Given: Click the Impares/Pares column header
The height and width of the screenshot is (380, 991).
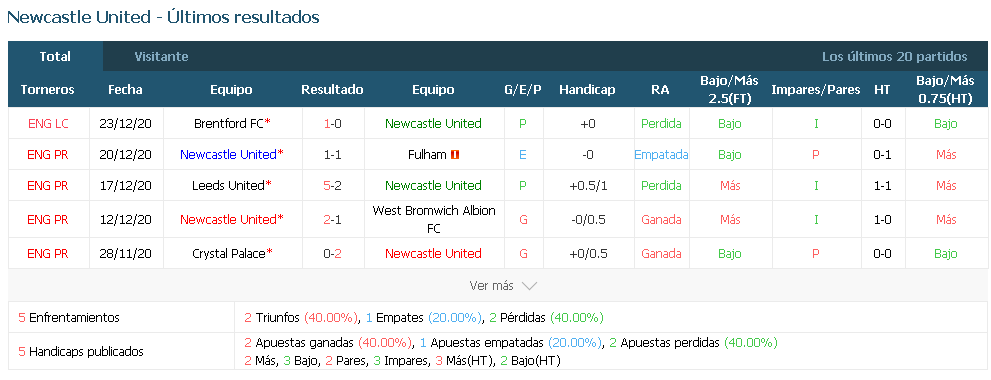Looking at the screenshot, I should click(815, 89).
